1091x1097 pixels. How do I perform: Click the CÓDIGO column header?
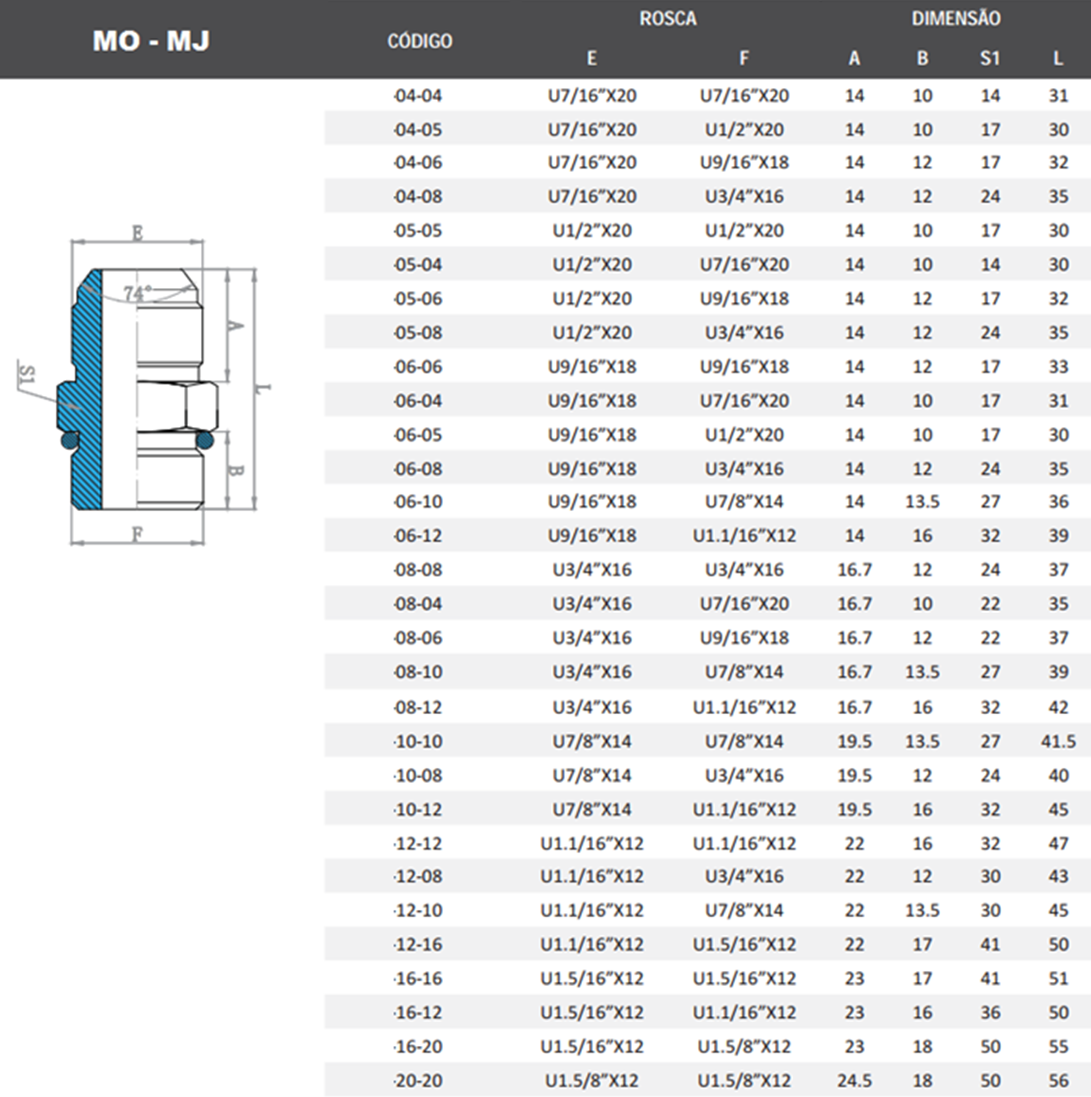[x=419, y=41]
